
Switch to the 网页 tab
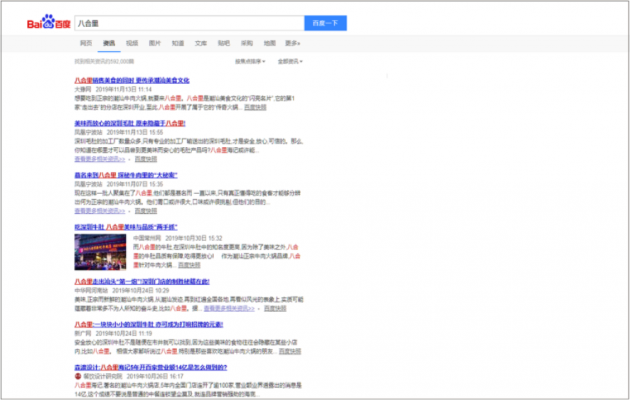tap(86, 44)
